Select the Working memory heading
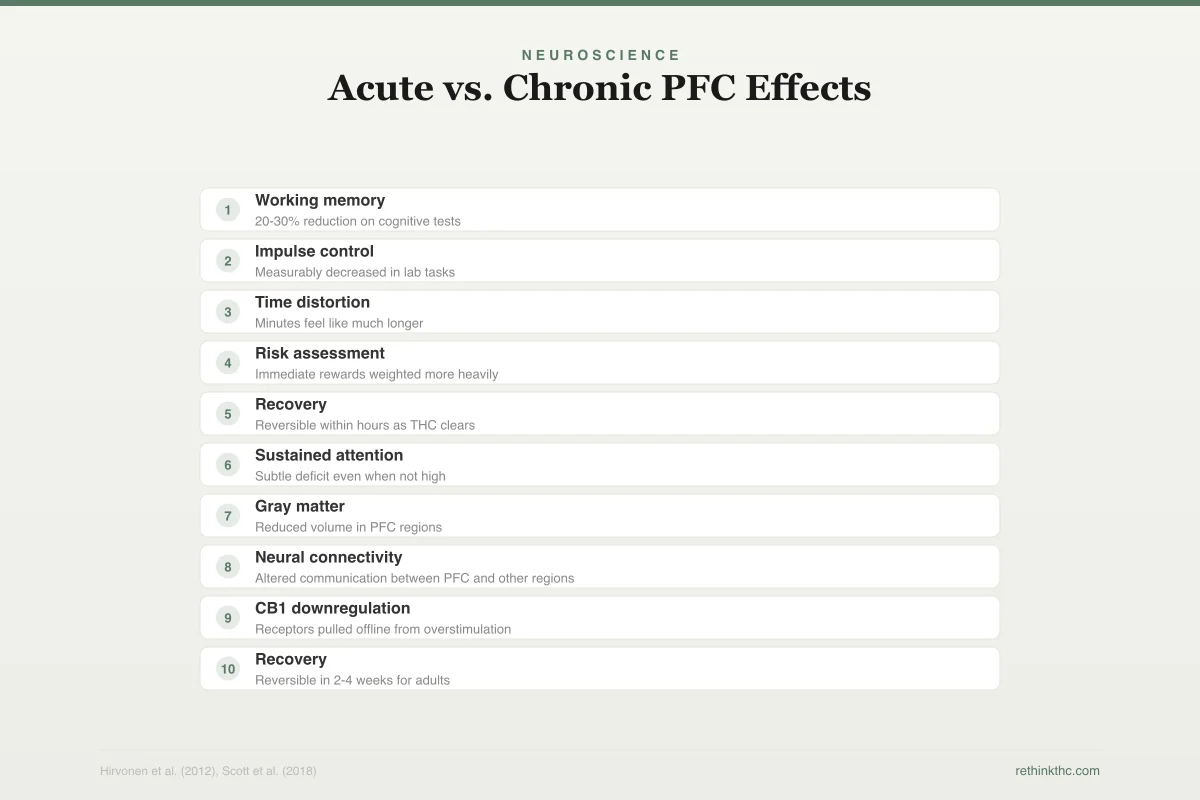The image size is (1200, 800). [320, 200]
